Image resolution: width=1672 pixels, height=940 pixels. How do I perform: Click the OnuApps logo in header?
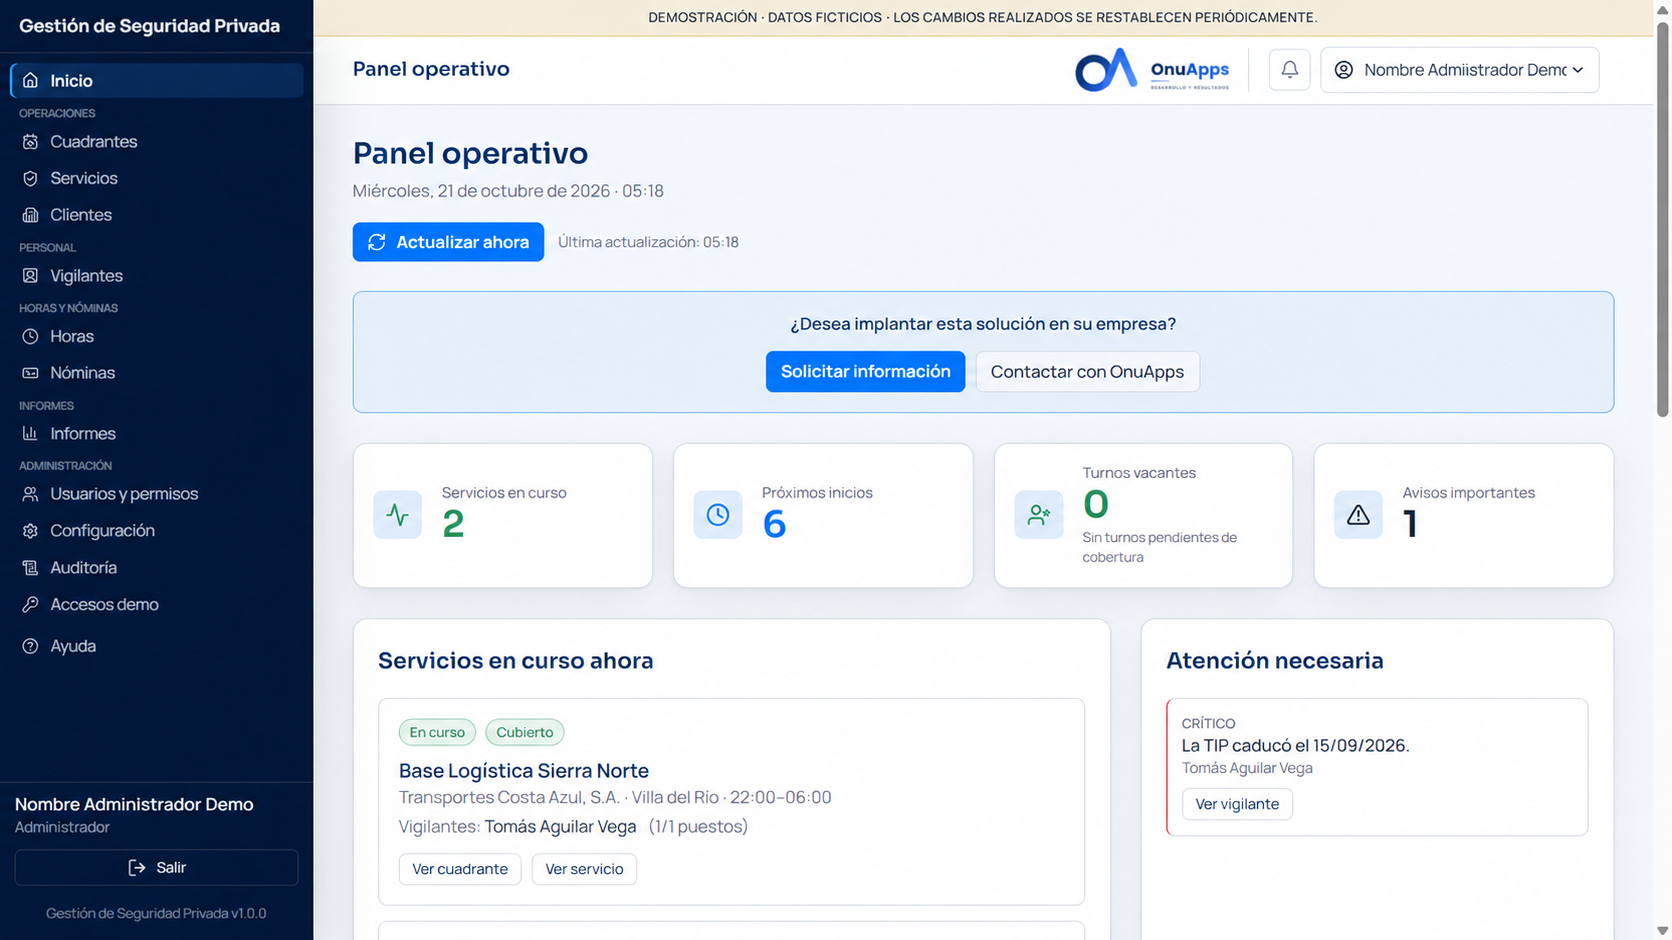(1152, 70)
